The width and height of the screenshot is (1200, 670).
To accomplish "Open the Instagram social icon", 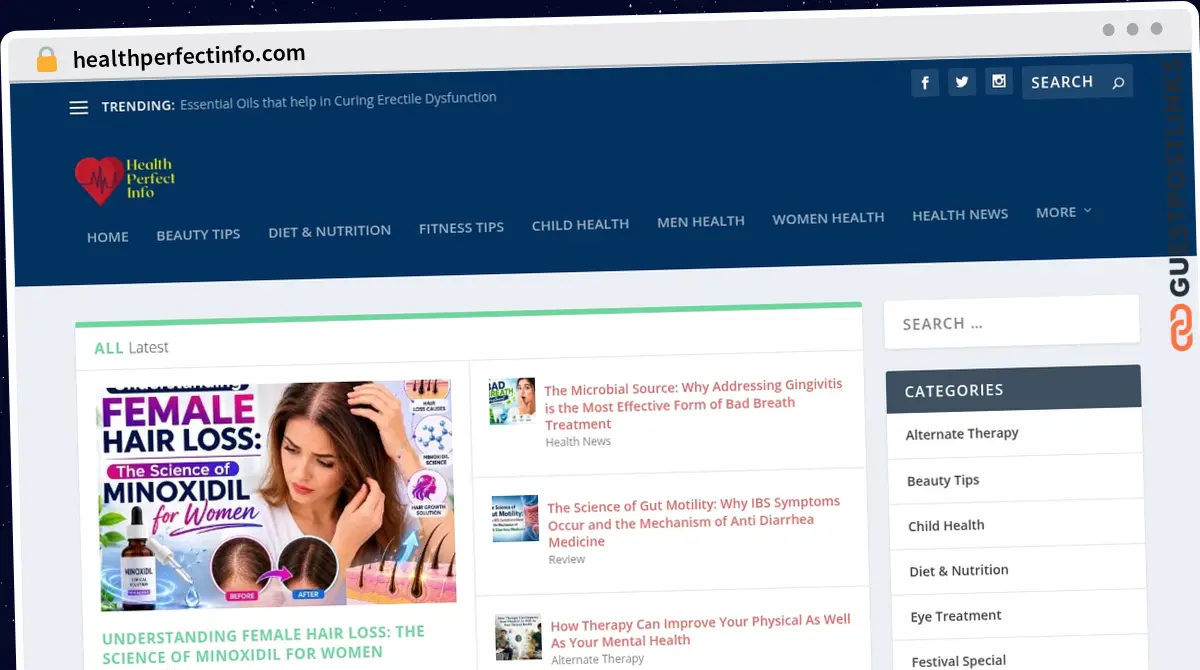I will coord(999,82).
